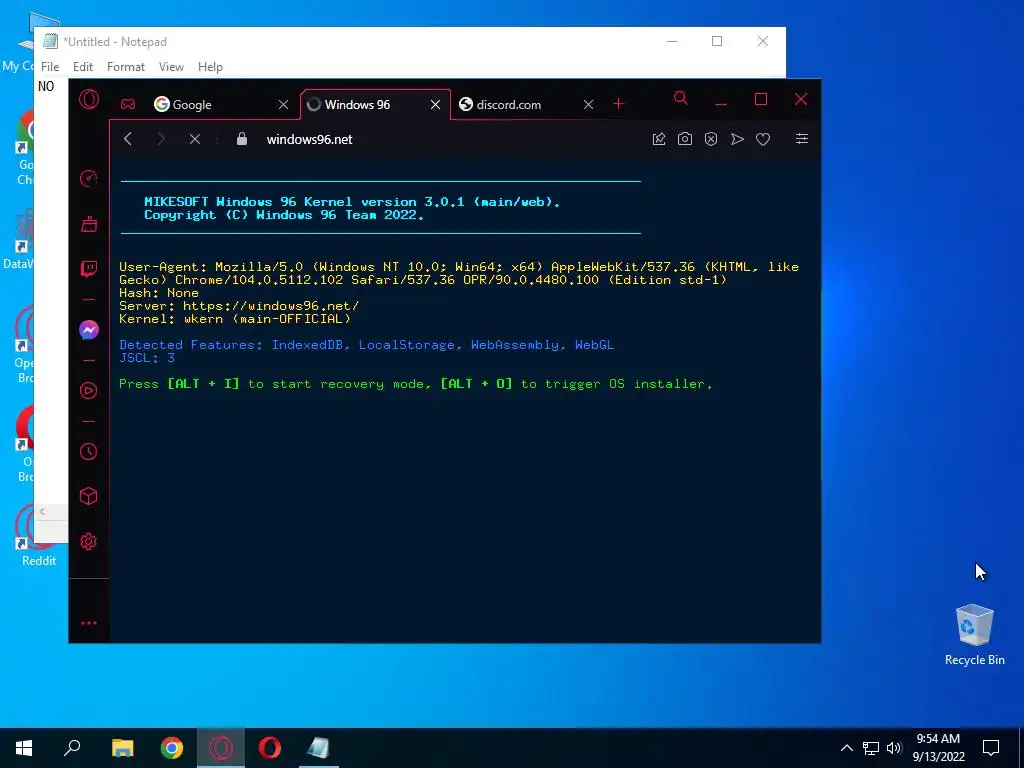
Task: Click the MIKESOFT Windows 96 Kernel line
Action: coord(351,202)
